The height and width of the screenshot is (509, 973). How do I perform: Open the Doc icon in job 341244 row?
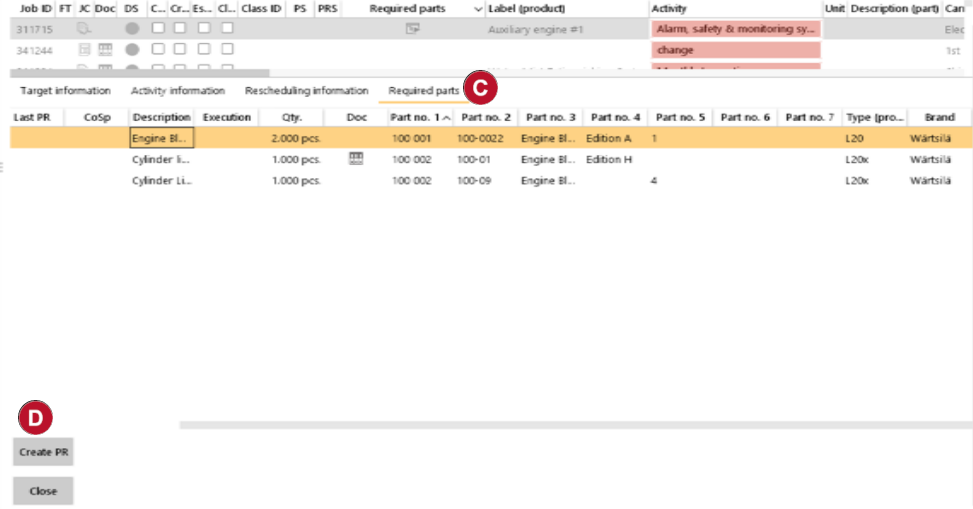[x=105, y=50]
